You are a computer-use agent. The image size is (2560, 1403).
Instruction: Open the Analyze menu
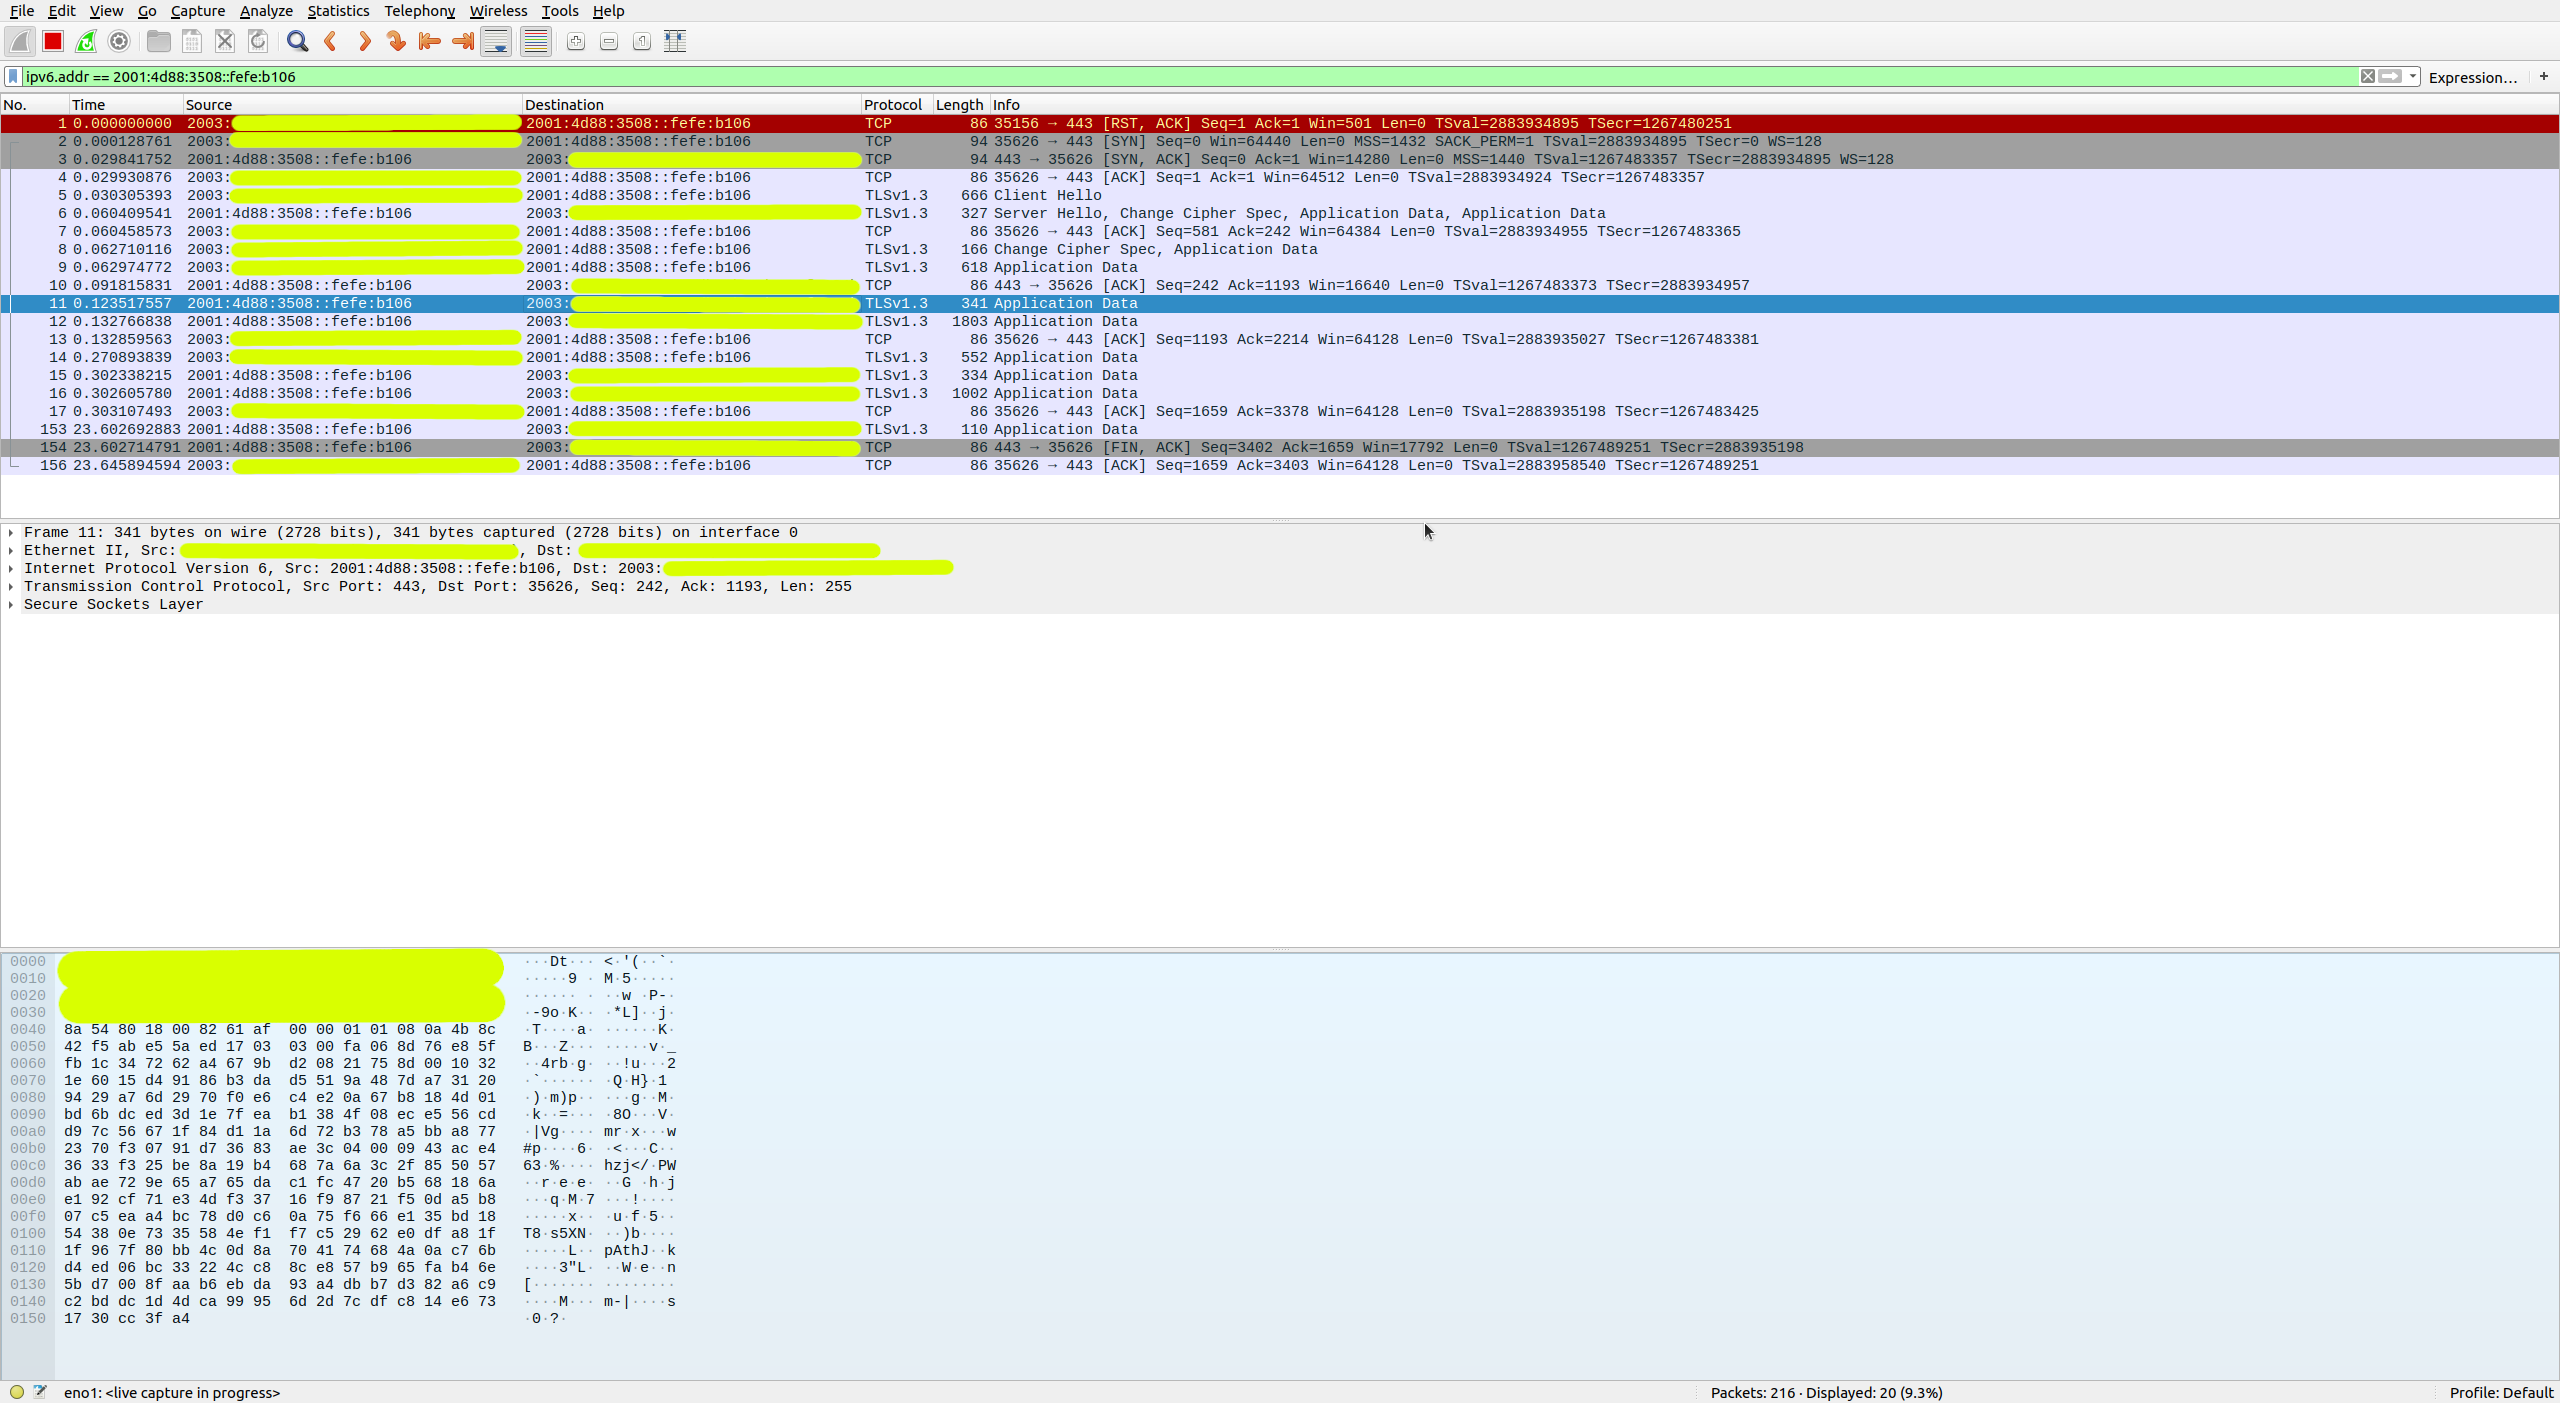pos(266,11)
